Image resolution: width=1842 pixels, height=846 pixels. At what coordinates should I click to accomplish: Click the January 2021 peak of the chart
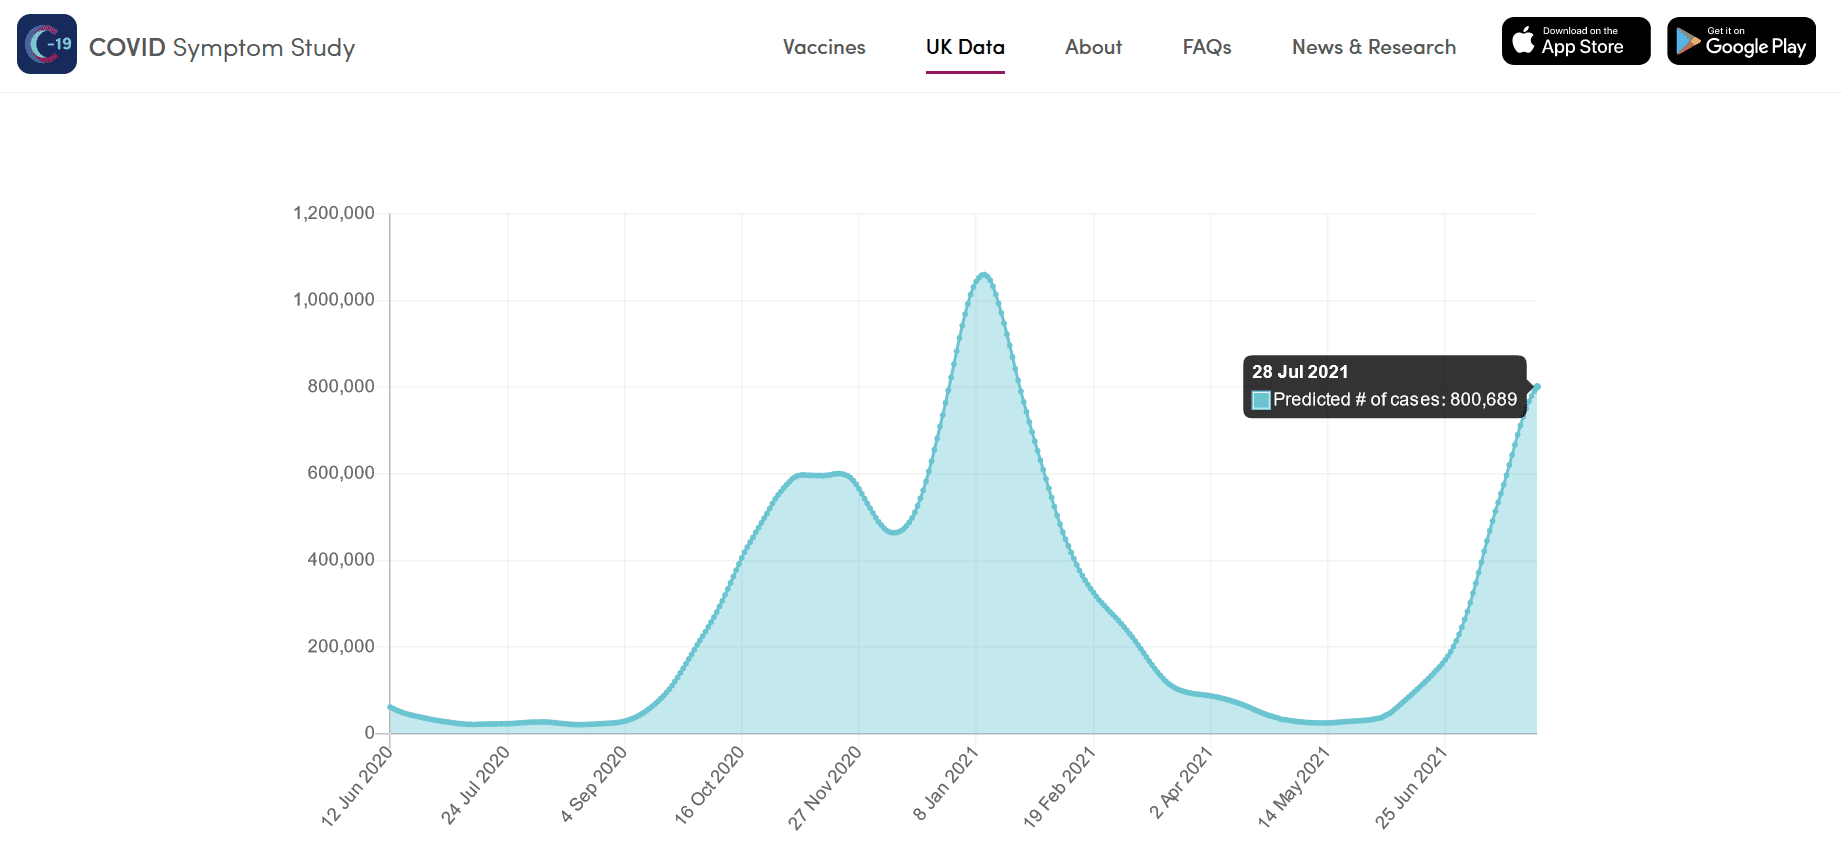pos(983,275)
